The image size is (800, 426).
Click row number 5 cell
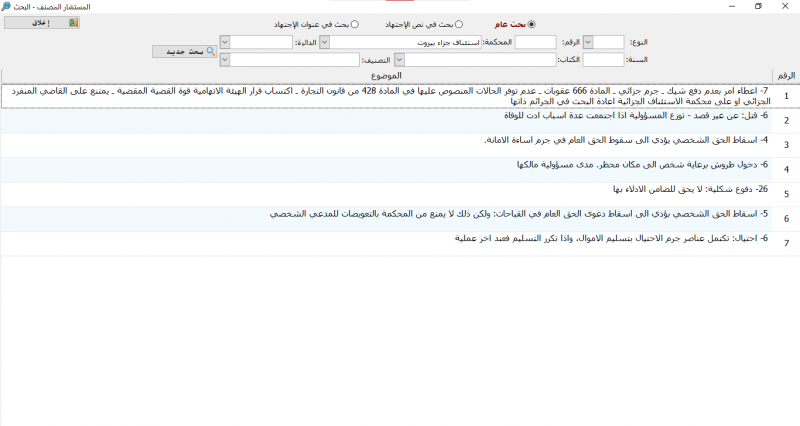point(786,194)
